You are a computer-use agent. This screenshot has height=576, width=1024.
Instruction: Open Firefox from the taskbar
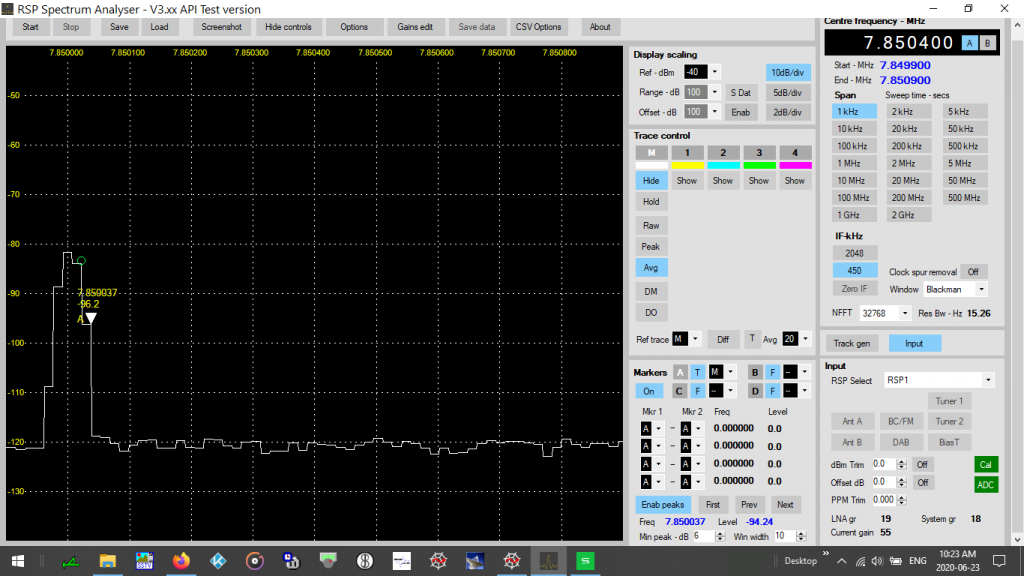pyautogui.click(x=179, y=561)
